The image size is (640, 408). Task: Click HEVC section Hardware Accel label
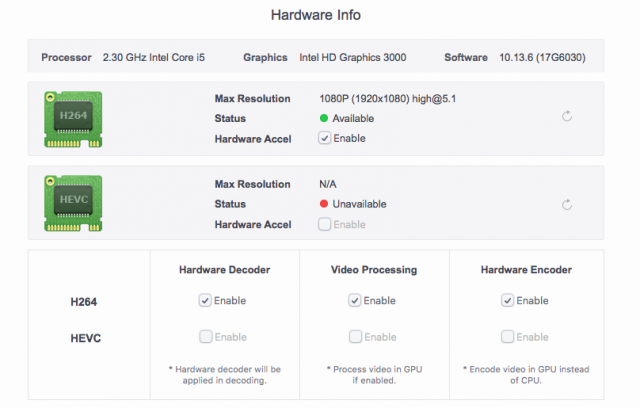click(253, 224)
